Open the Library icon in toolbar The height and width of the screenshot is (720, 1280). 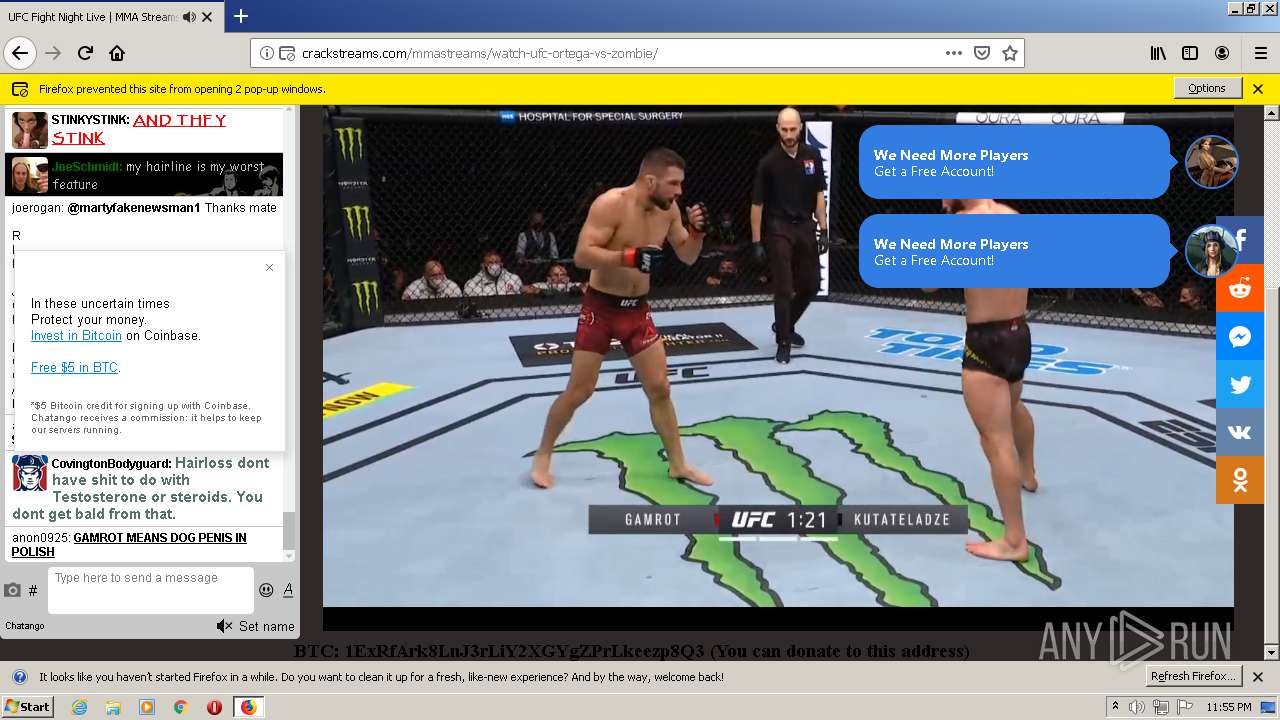click(1158, 53)
